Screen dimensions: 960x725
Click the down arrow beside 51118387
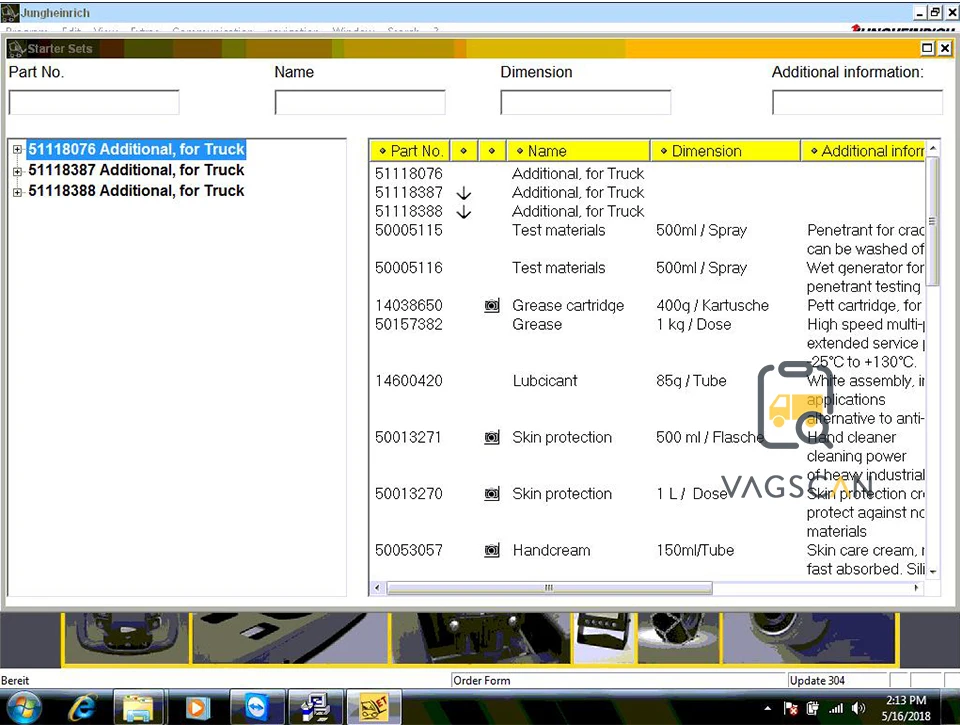coord(464,193)
